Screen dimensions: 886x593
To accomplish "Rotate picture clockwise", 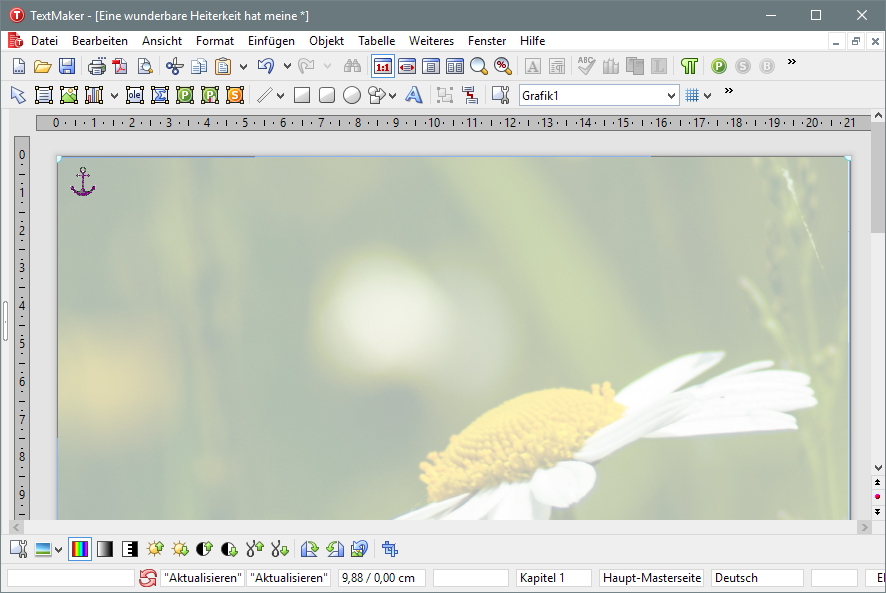I will [x=310, y=549].
